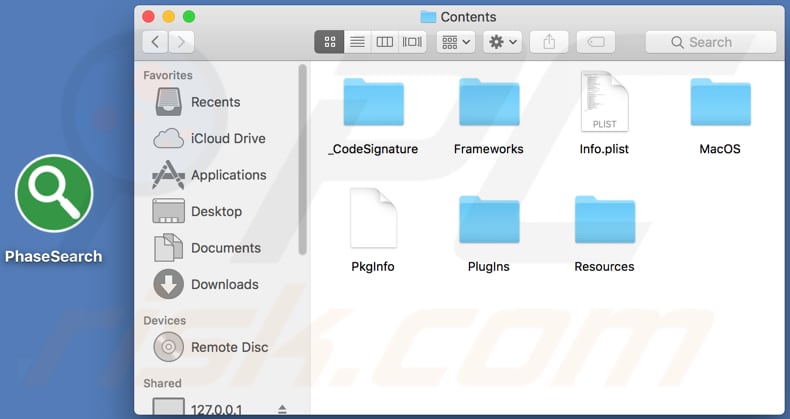Click the Search field
790x419 pixels.
click(710, 42)
